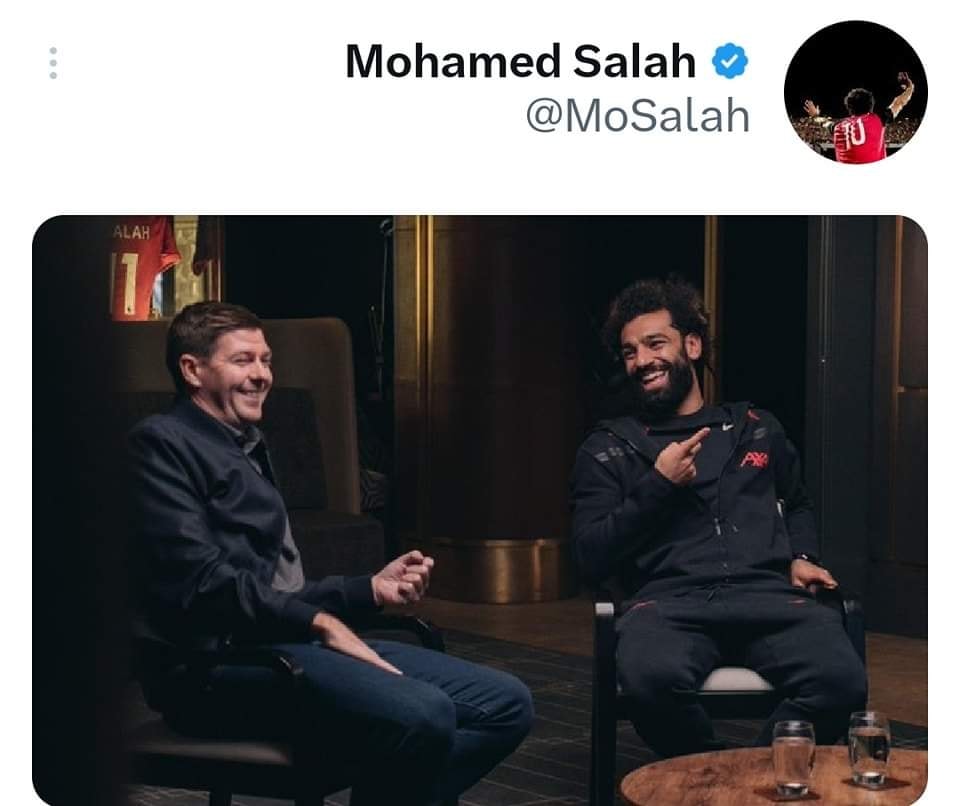
Task: Click the white armrest of the right chair
Action: tap(604, 610)
